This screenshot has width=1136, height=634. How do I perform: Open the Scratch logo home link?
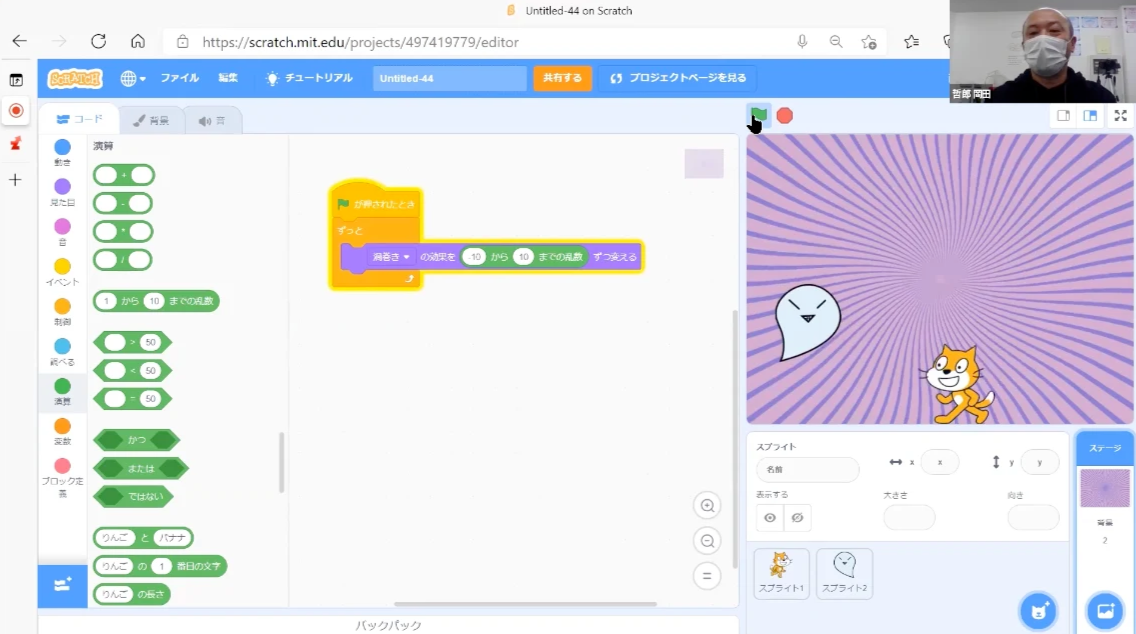click(x=75, y=78)
